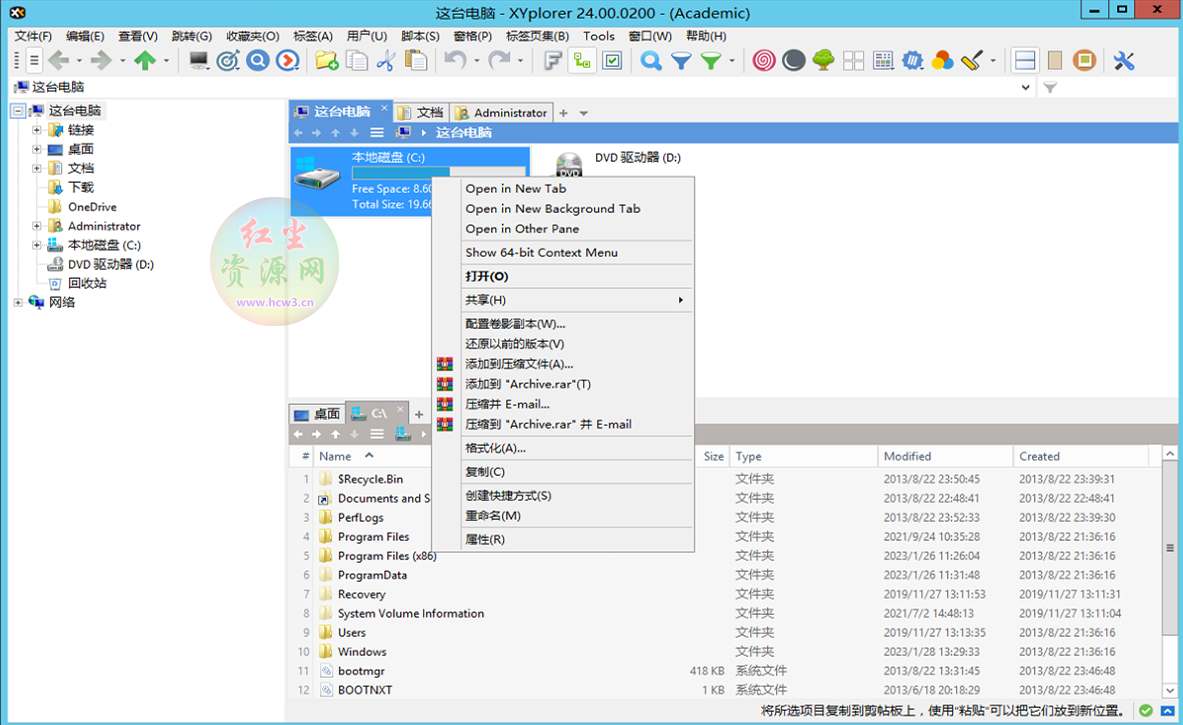This screenshot has height=725, width=1183.
Task: Switch to the 文档 tab
Action: click(x=422, y=112)
